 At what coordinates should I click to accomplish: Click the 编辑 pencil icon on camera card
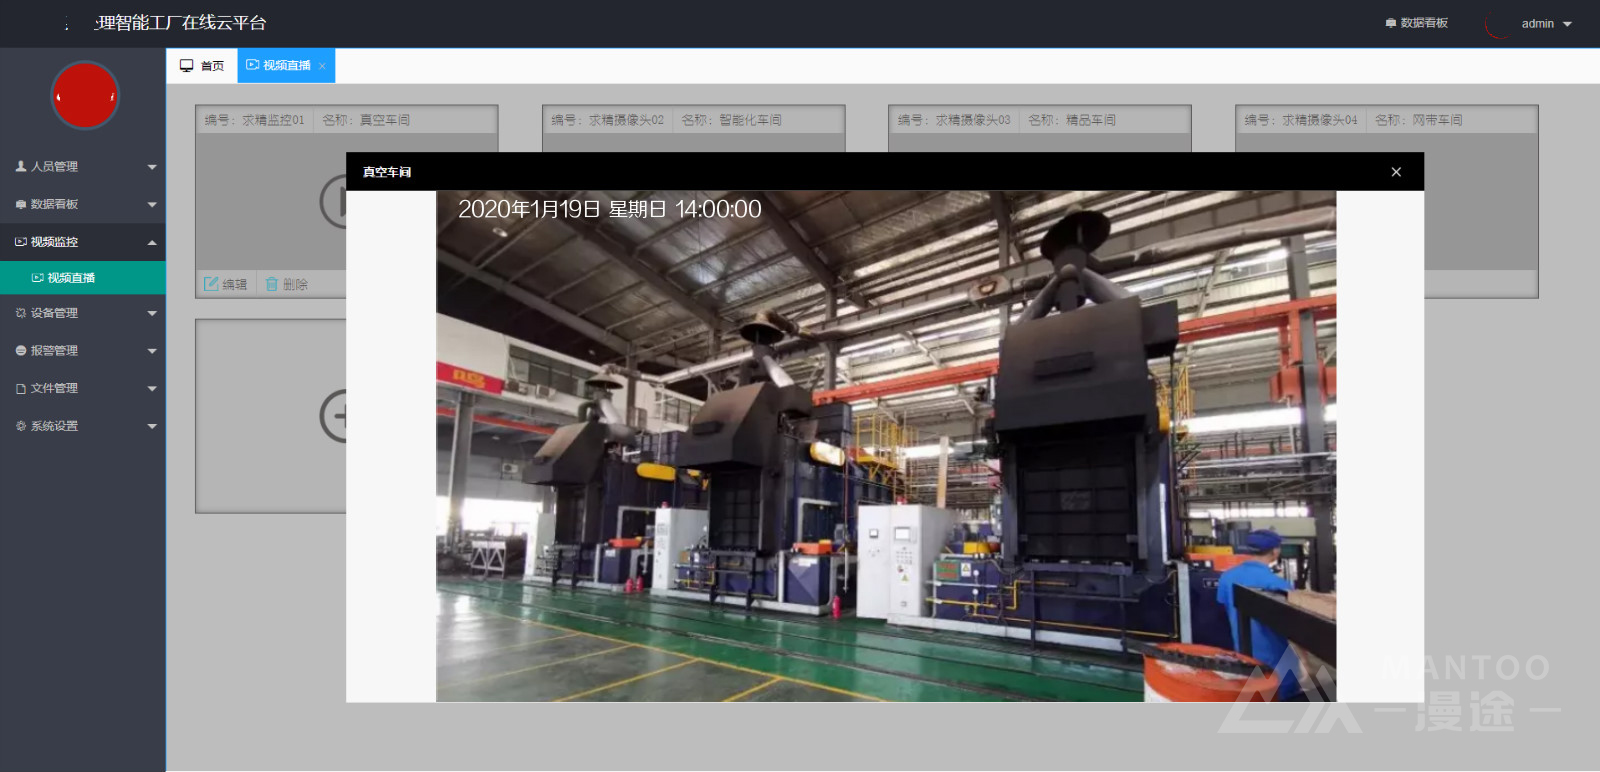[x=211, y=284]
